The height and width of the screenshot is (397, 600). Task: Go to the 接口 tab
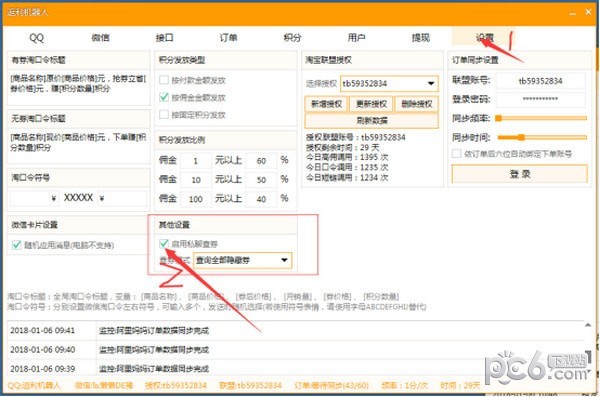pyautogui.click(x=165, y=38)
